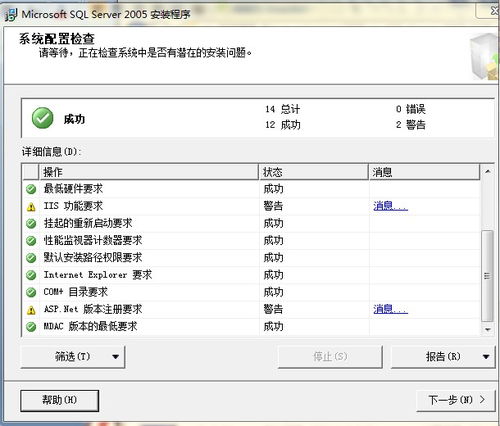Viewport: 500px width, 426px height.
Task: Click the 状态 column header
Action: 314,172
